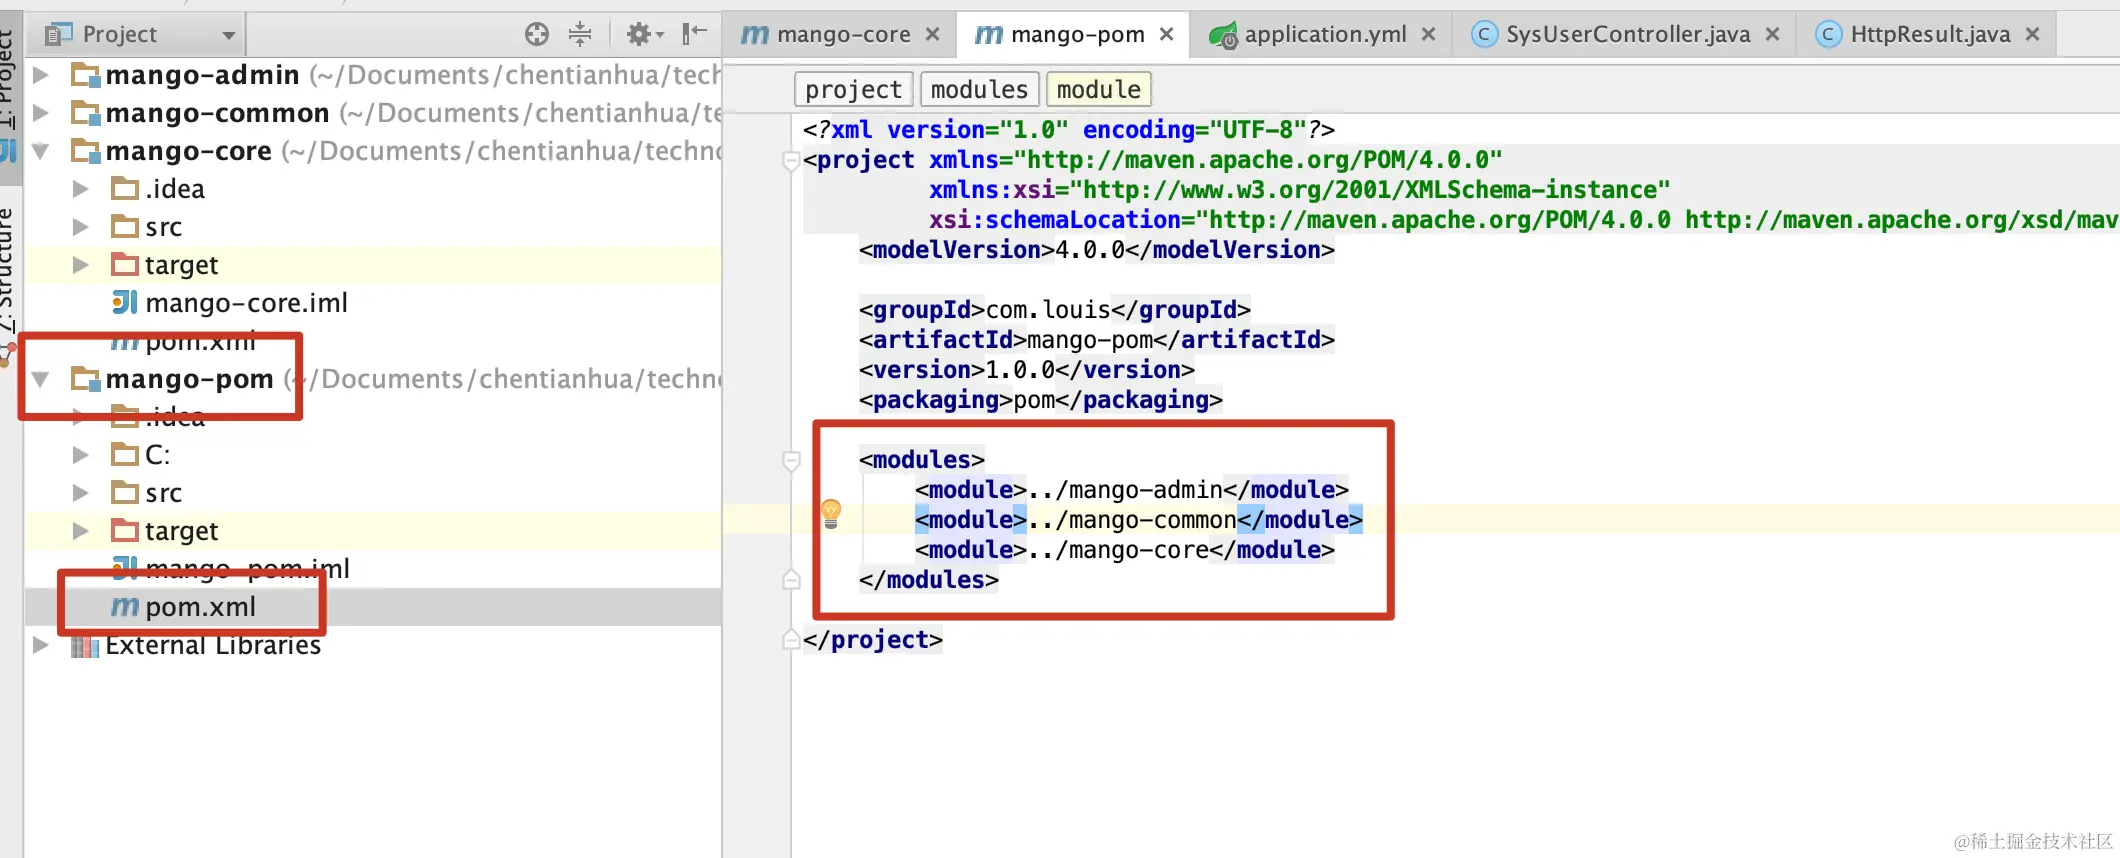Expand the mango-admin module node
Viewport: 2120px width, 858px height.
pyautogui.click(x=41, y=75)
